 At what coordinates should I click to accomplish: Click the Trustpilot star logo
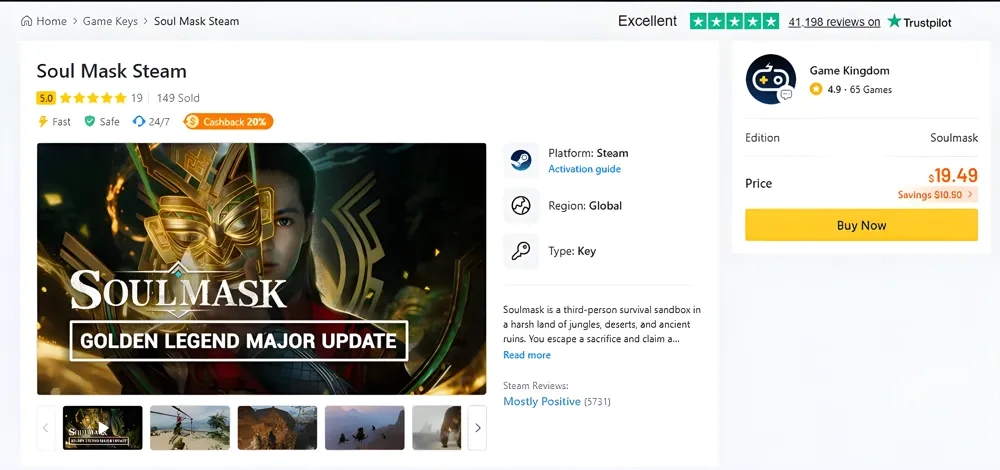pos(894,21)
